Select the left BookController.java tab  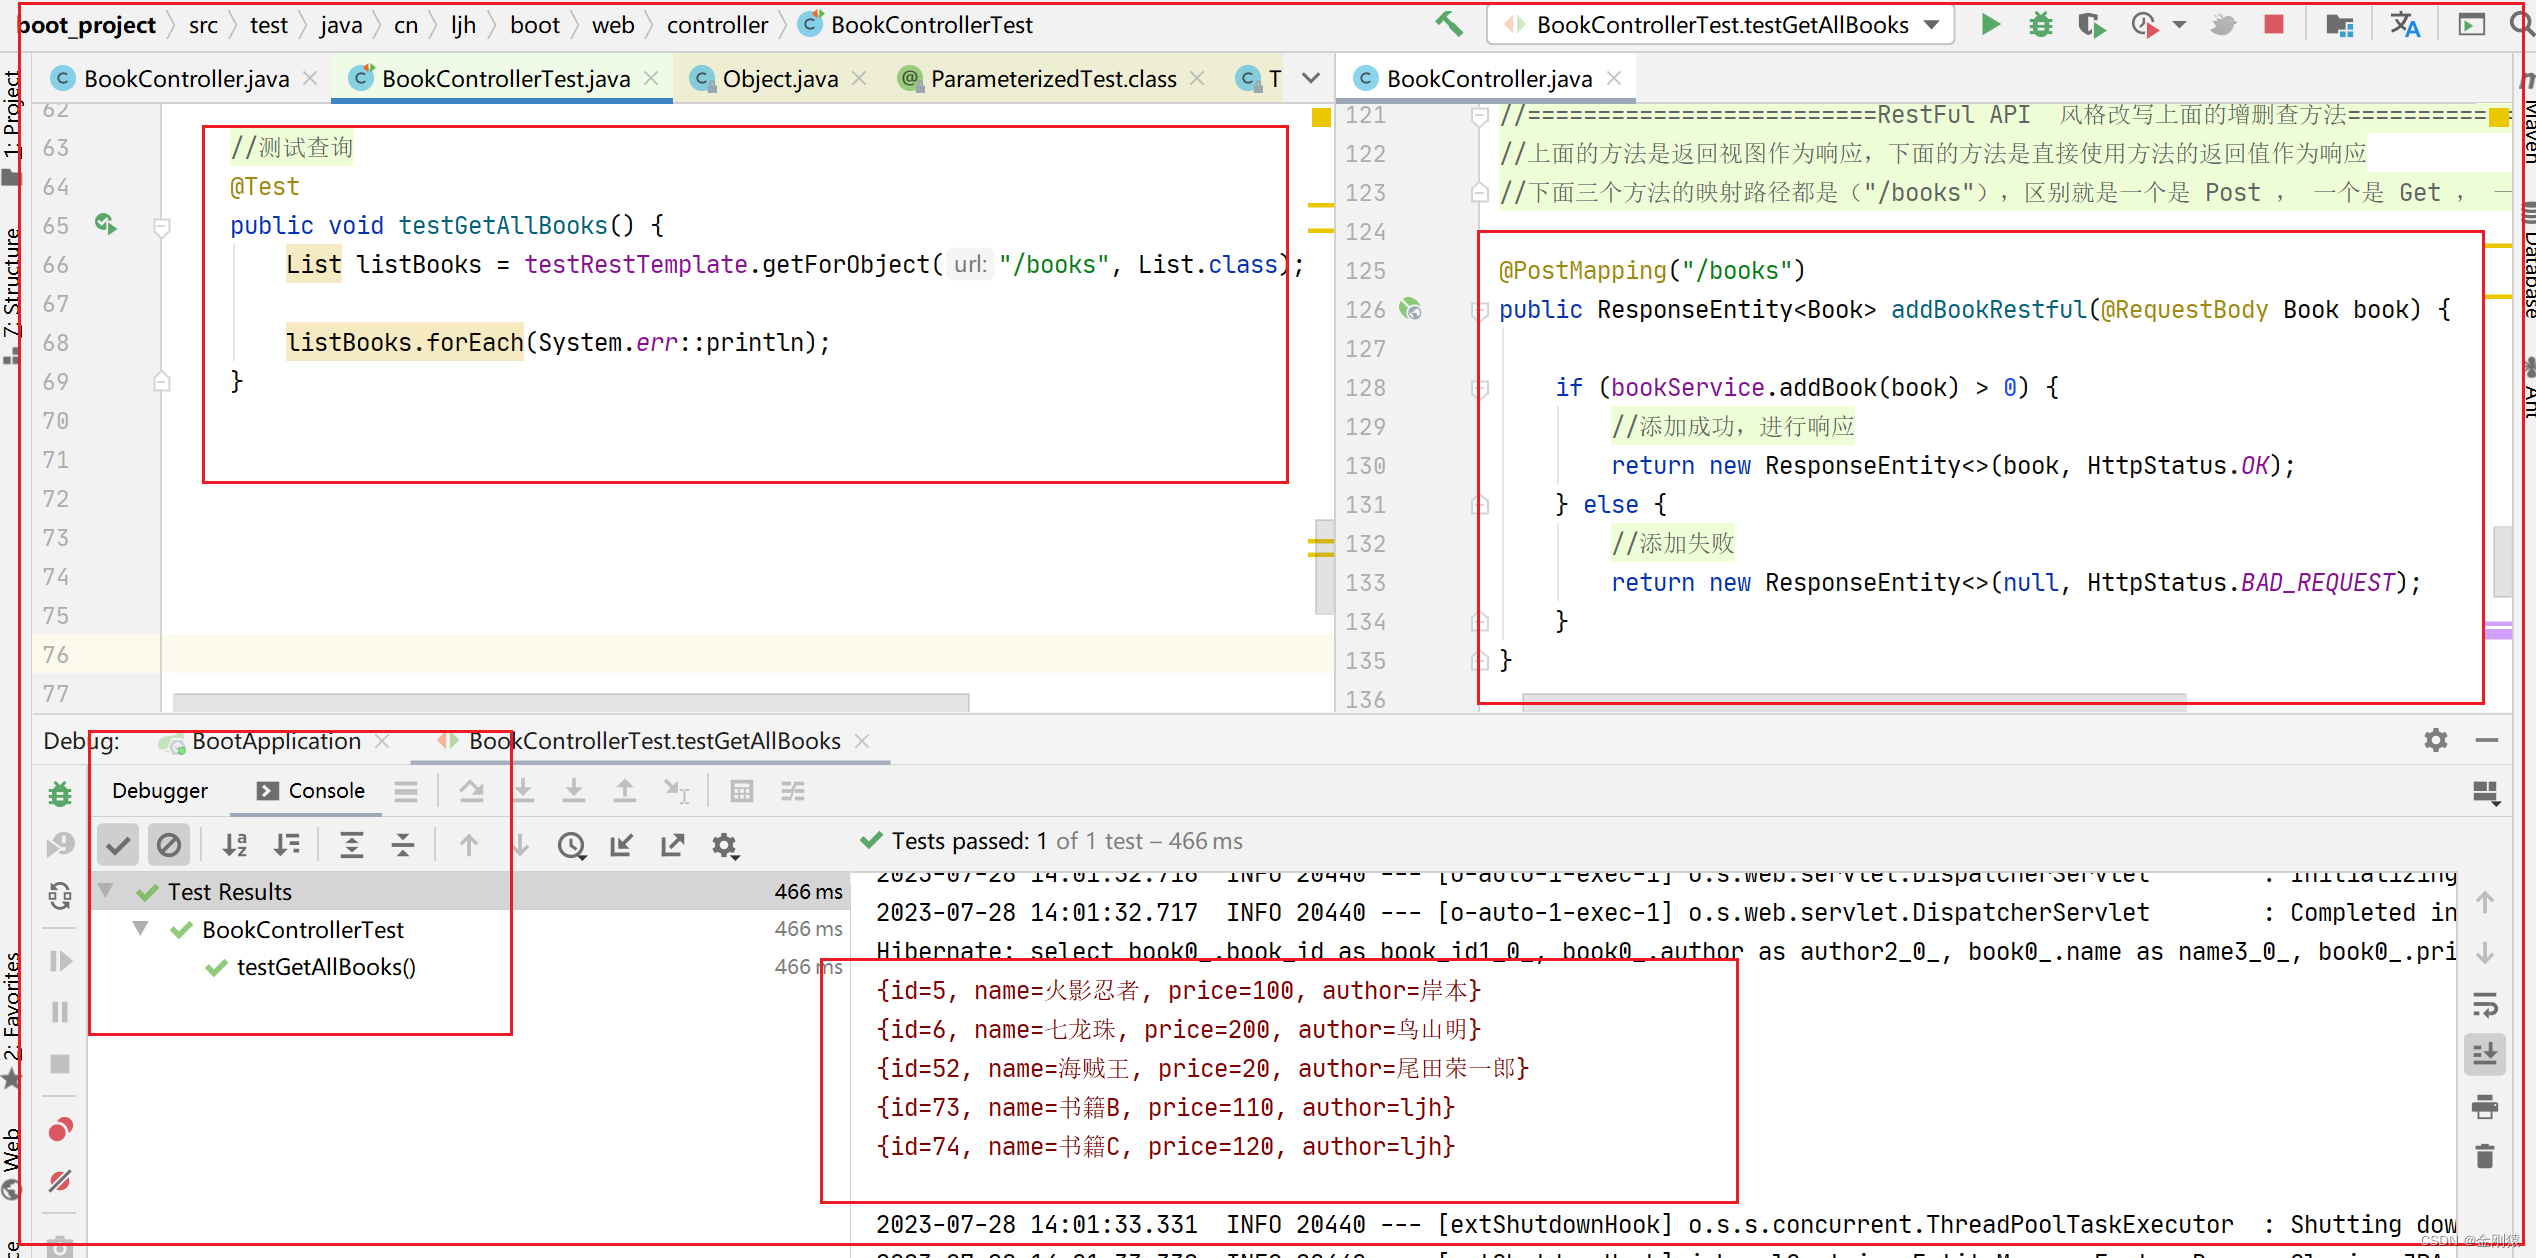pyautogui.click(x=186, y=78)
